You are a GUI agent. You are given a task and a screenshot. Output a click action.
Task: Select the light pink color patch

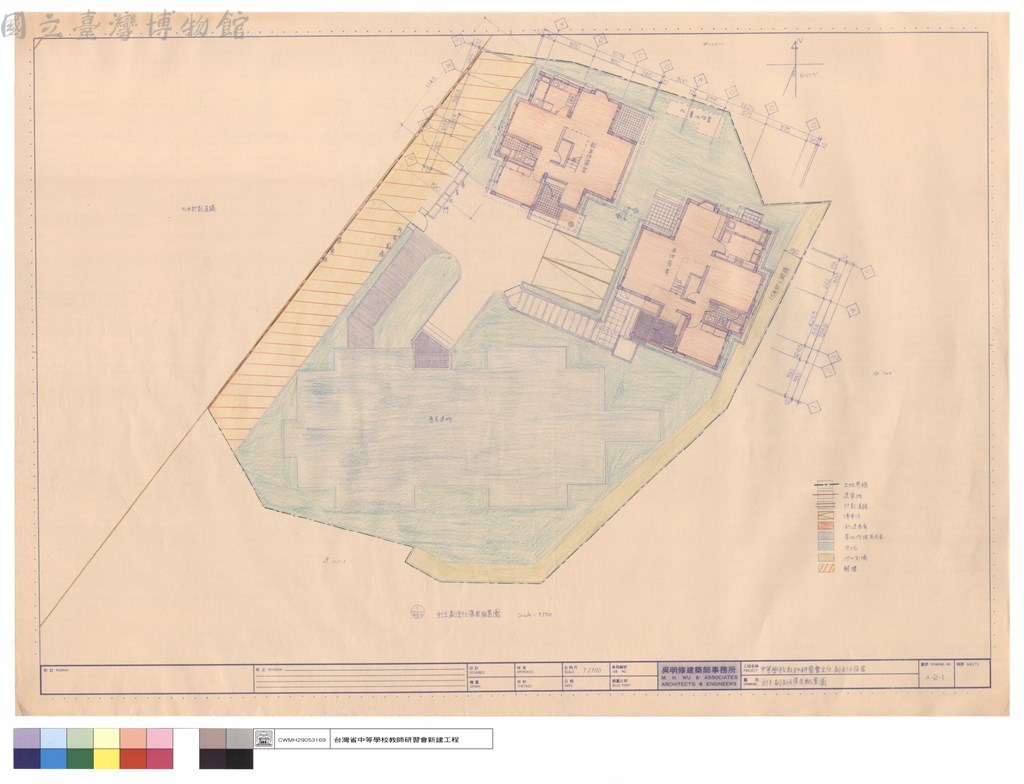coord(160,739)
